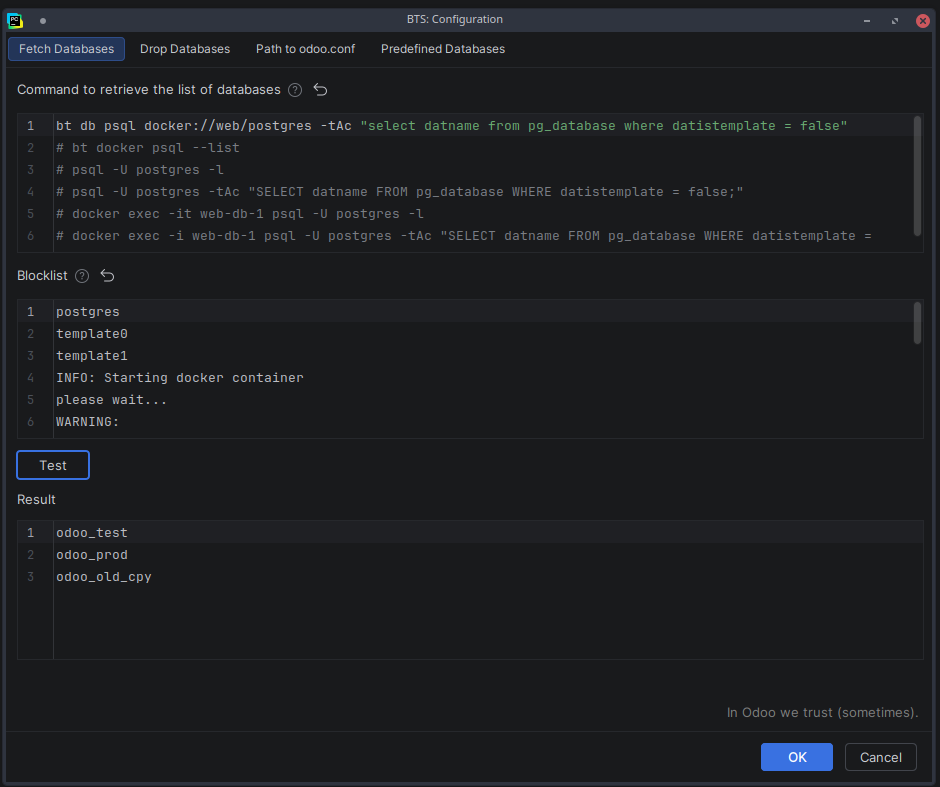The width and height of the screenshot is (940, 787).
Task: Click the 'Result' section label
Action: click(x=36, y=500)
